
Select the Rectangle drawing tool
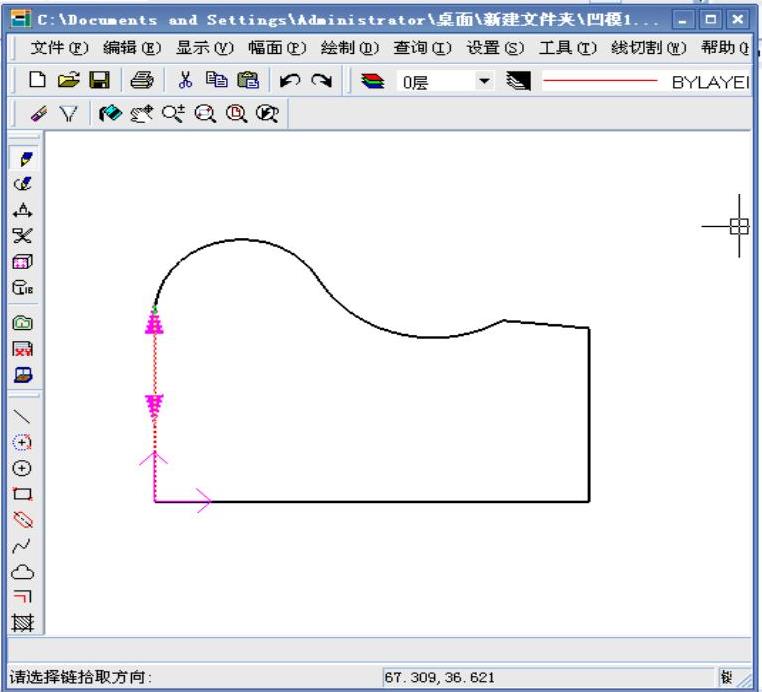[x=22, y=493]
